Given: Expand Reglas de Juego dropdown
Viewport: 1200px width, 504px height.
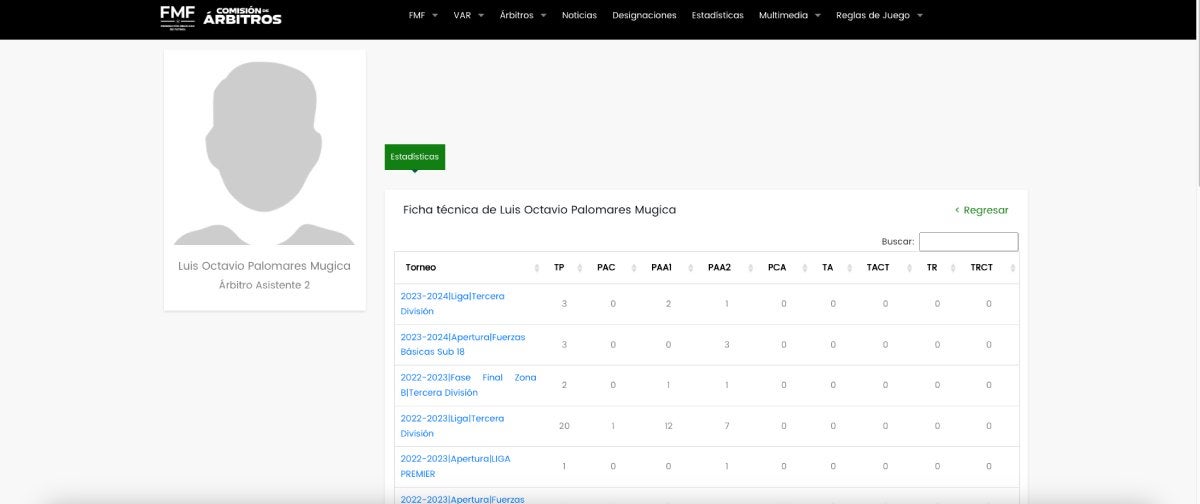Looking at the screenshot, I should [879, 16].
